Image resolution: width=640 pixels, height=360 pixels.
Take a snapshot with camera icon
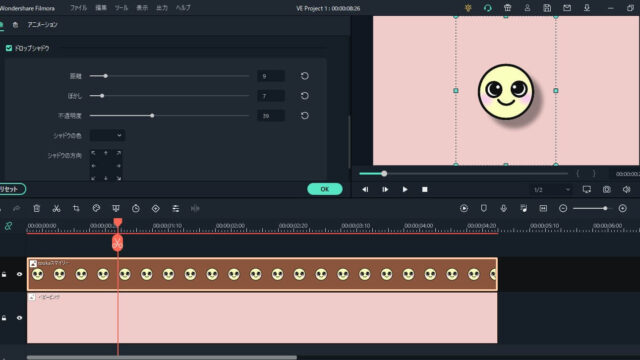[607, 189]
